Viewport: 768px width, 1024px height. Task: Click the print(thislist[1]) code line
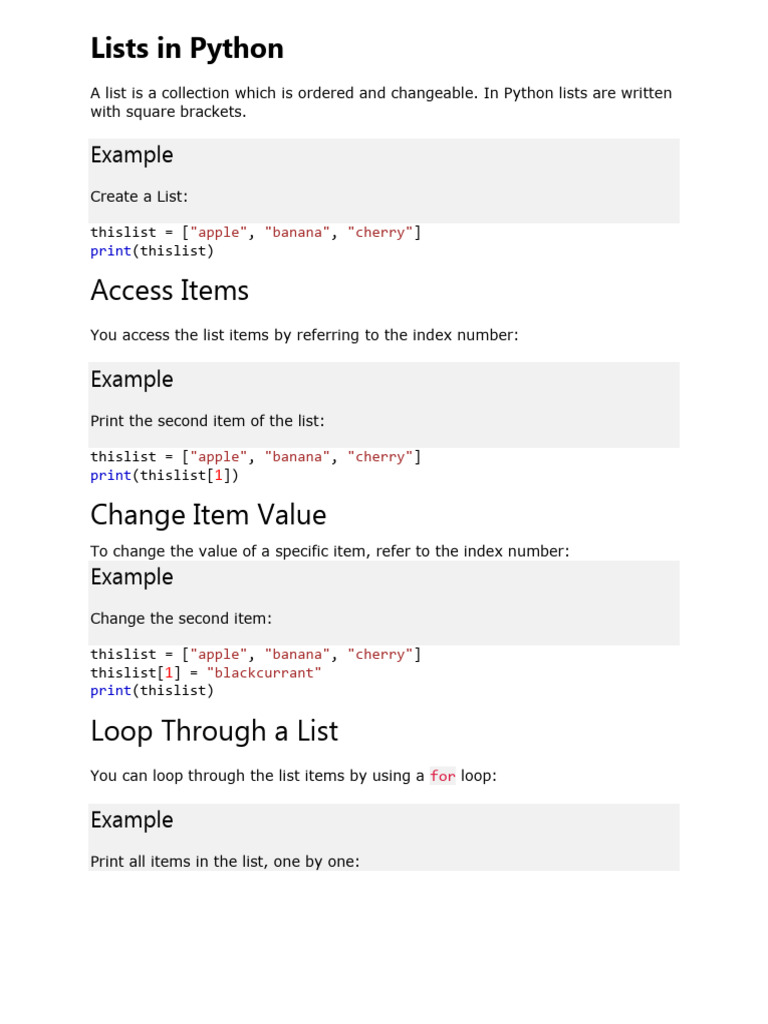[x=165, y=476]
